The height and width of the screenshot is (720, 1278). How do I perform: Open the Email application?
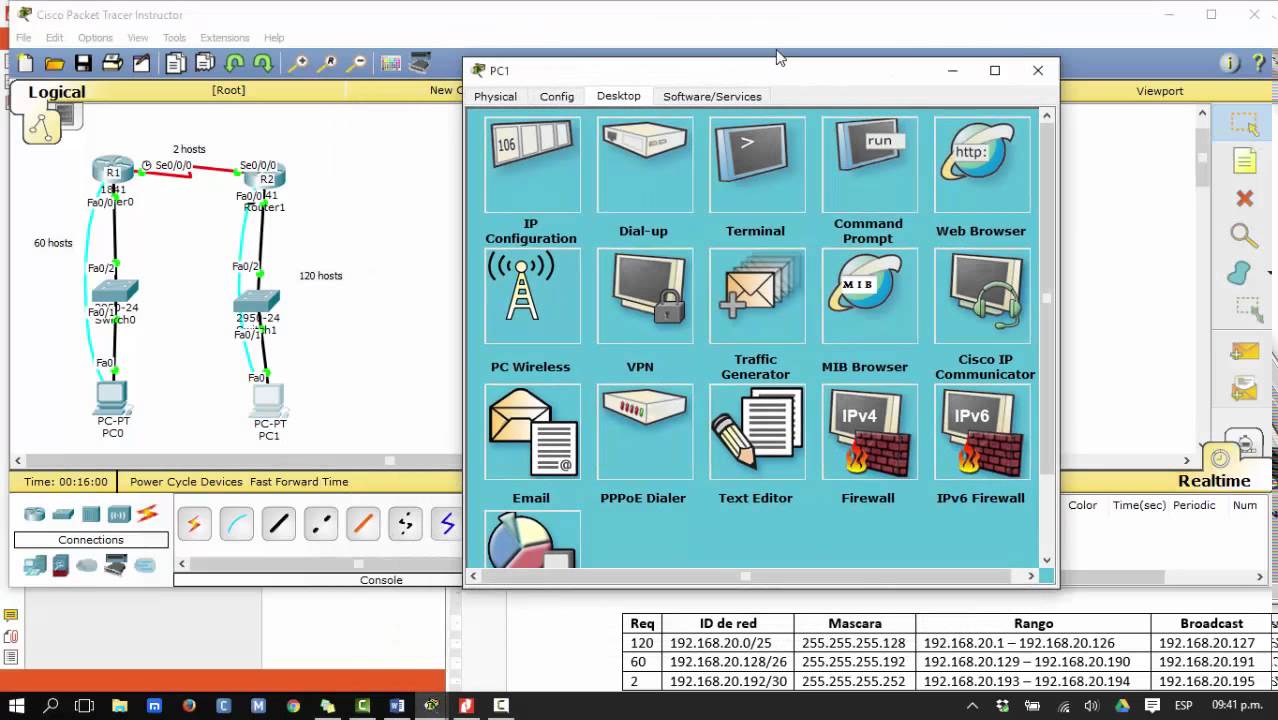click(x=532, y=432)
